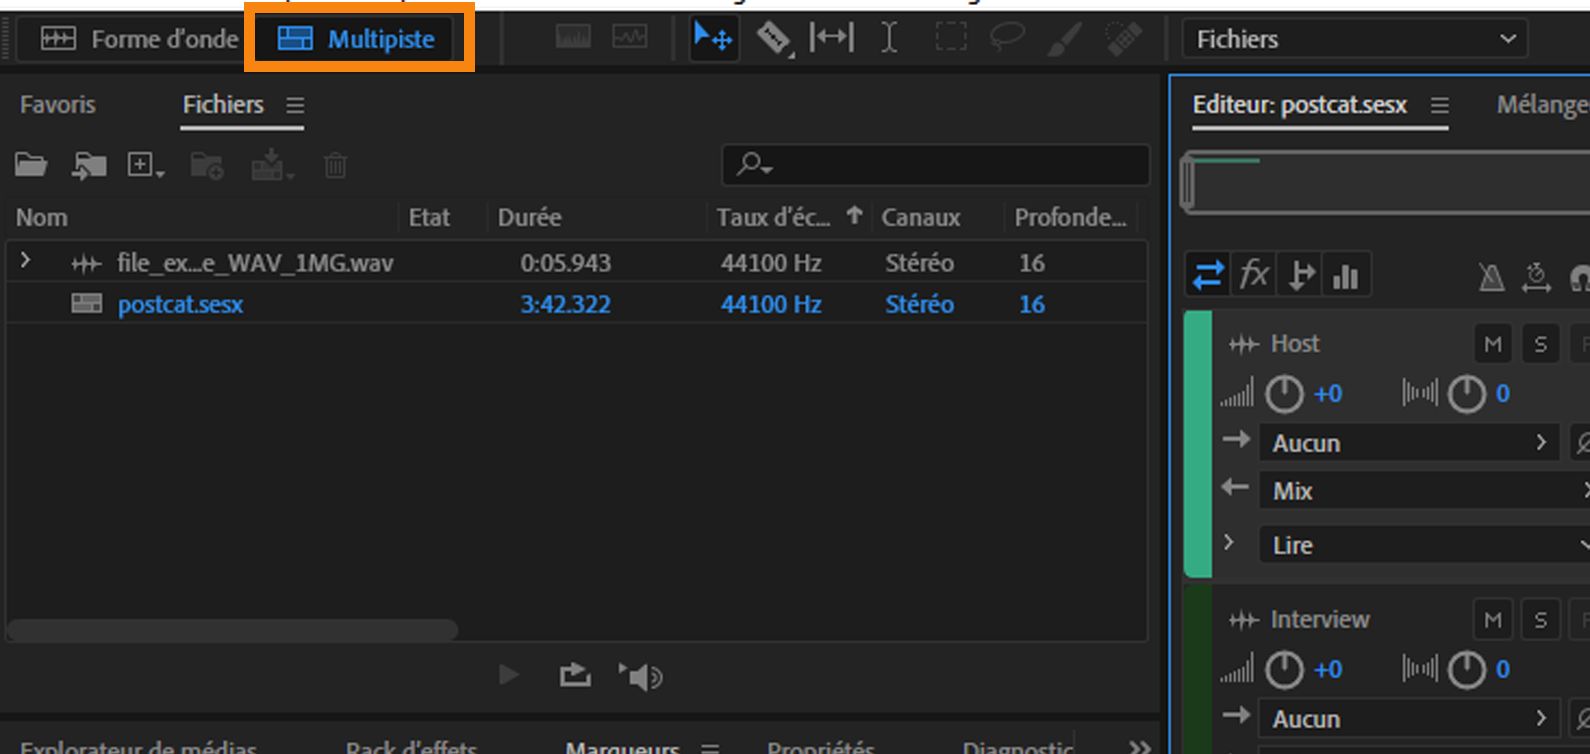Viewport: 1590px width, 754px height.
Task: Select the Editeur: postcat.sesx tab
Action: (x=1299, y=104)
